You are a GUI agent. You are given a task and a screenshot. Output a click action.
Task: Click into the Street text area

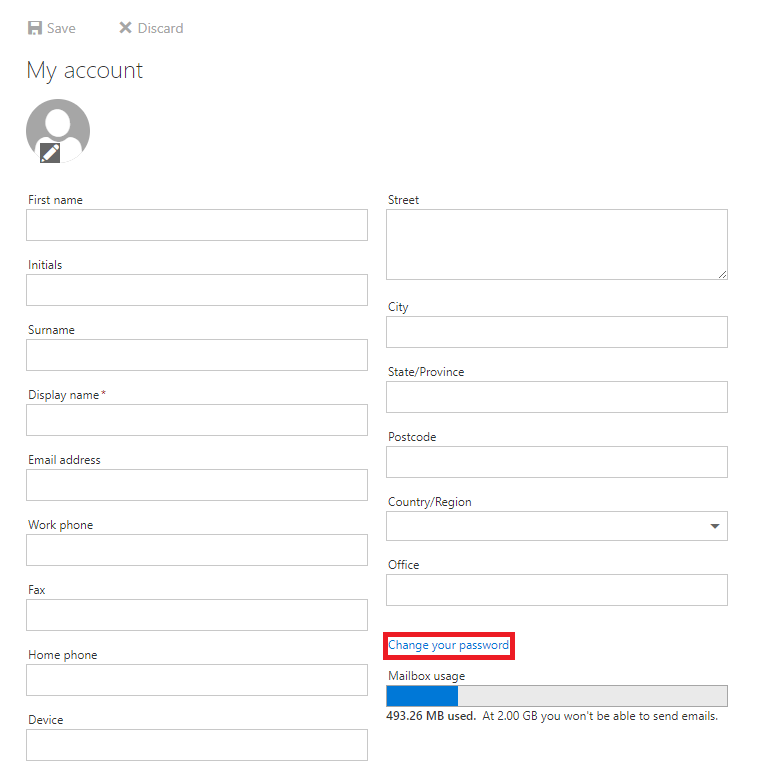click(x=557, y=245)
